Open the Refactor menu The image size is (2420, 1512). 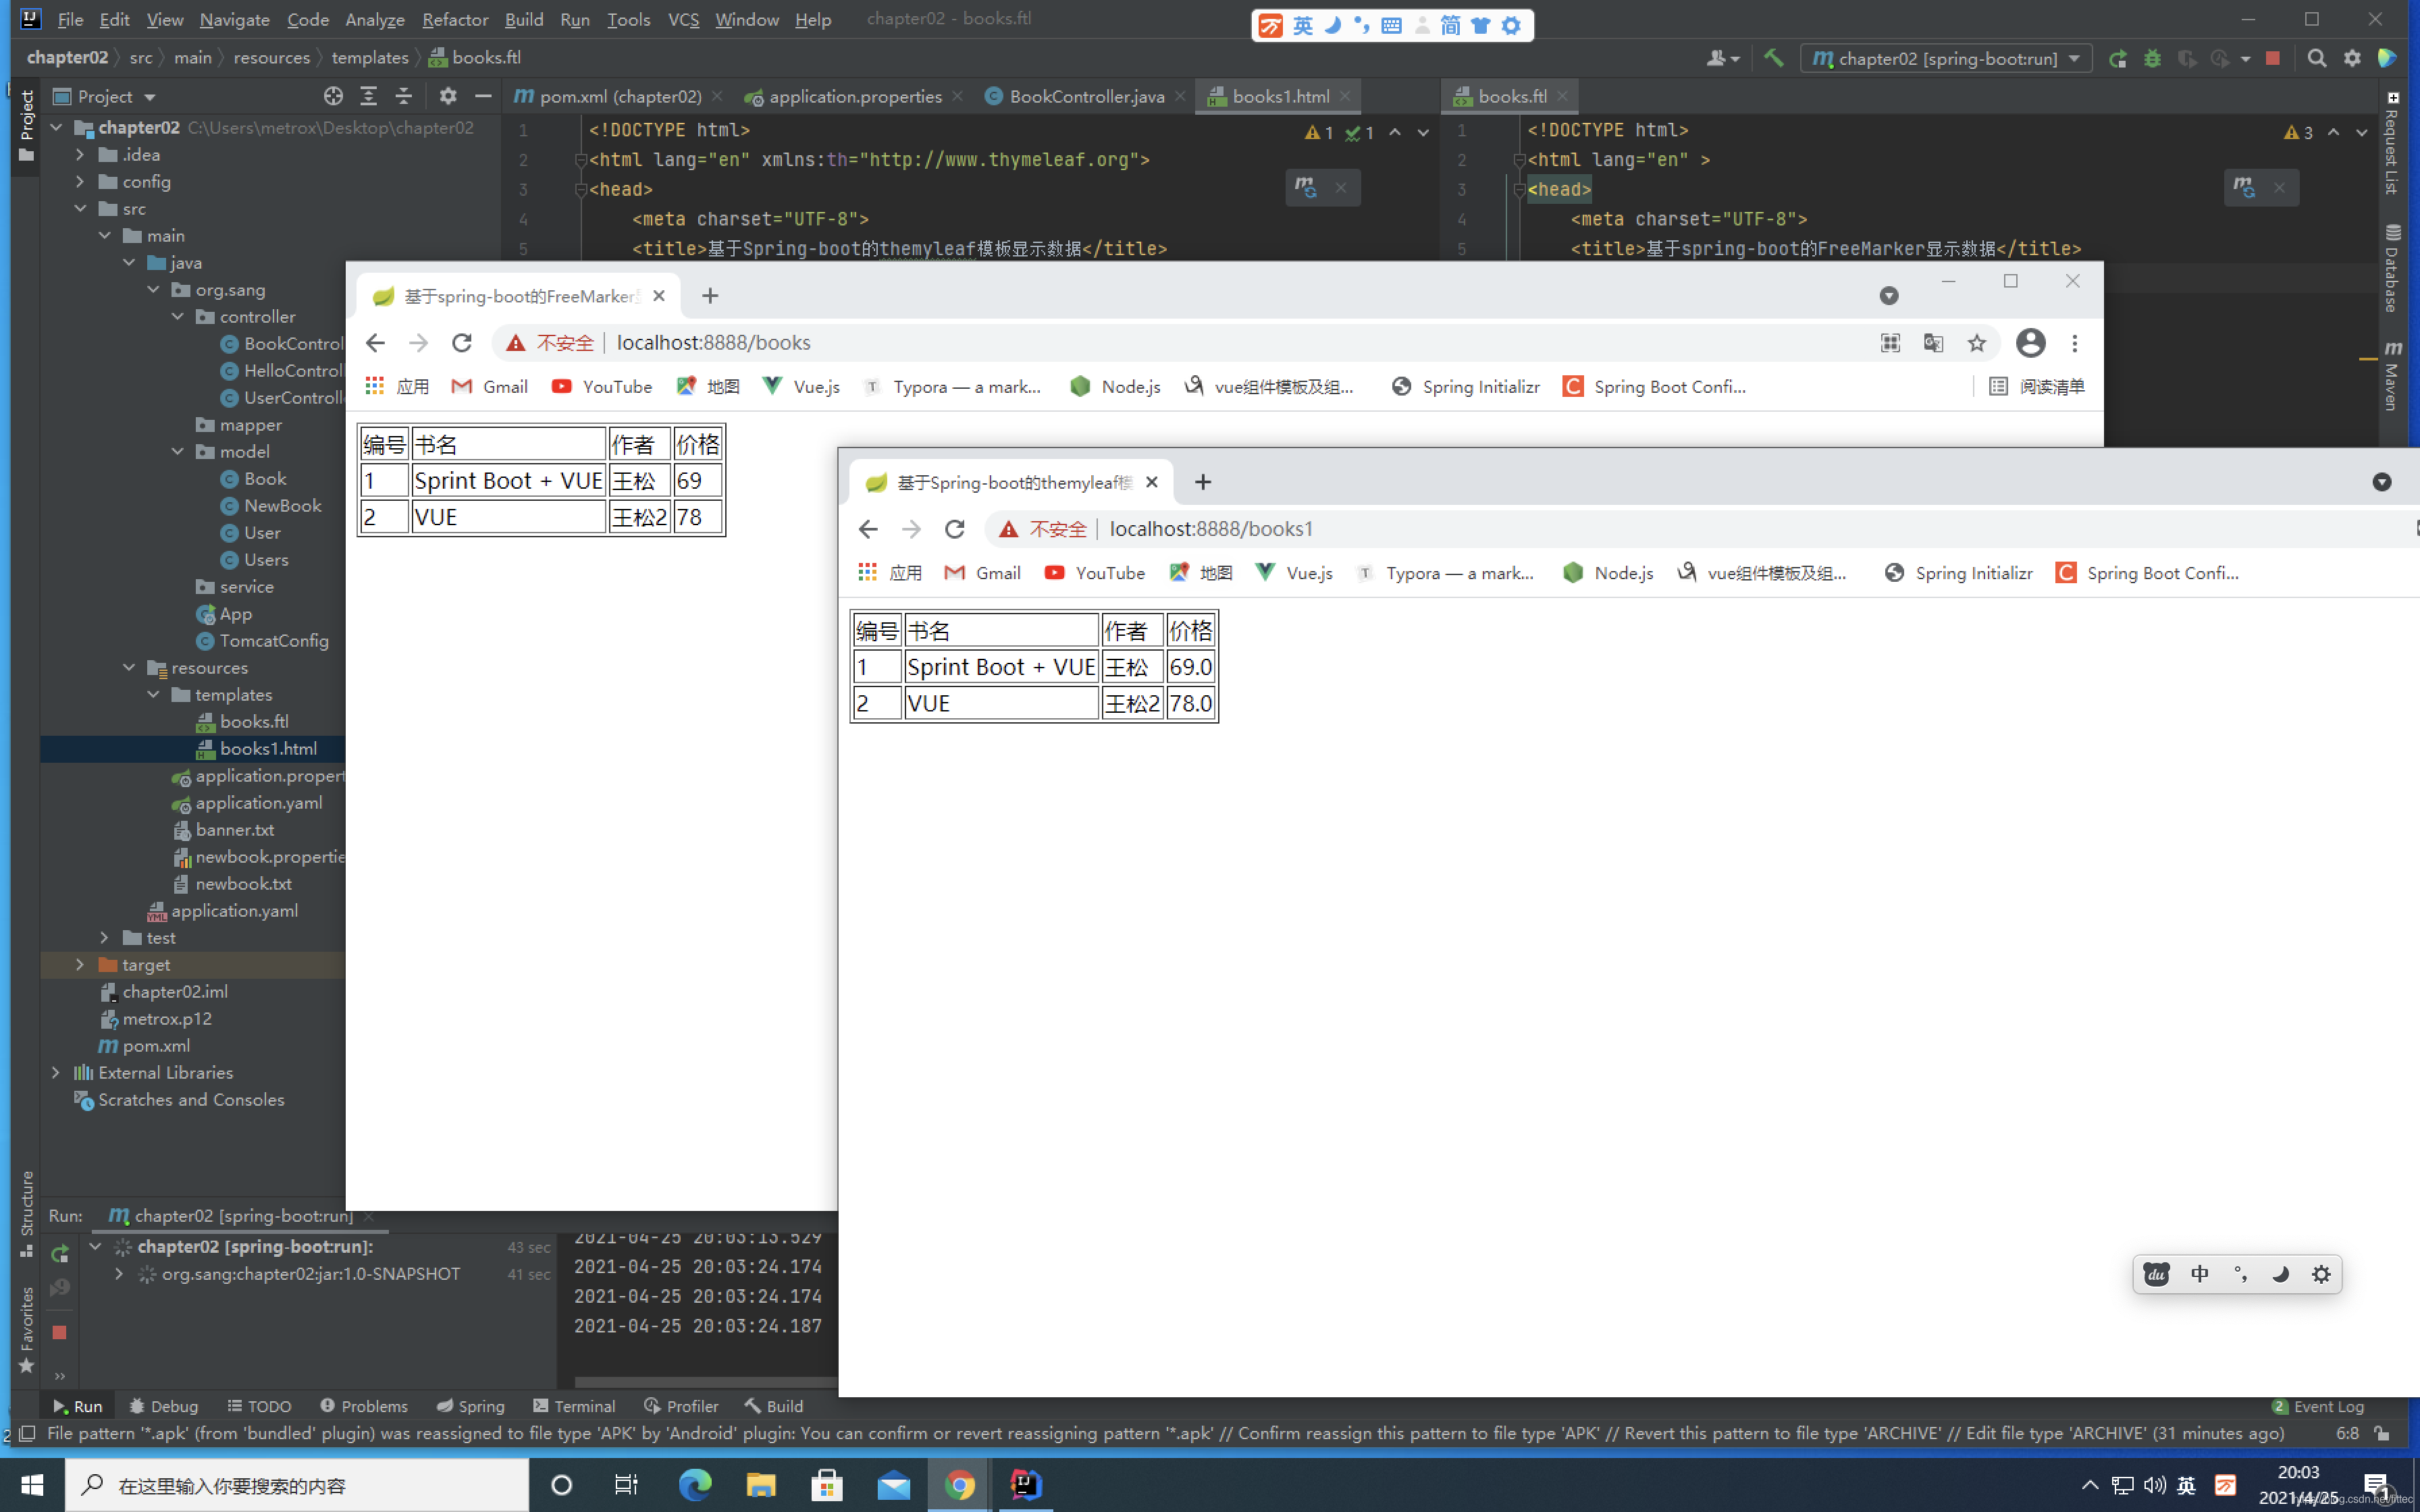point(454,19)
